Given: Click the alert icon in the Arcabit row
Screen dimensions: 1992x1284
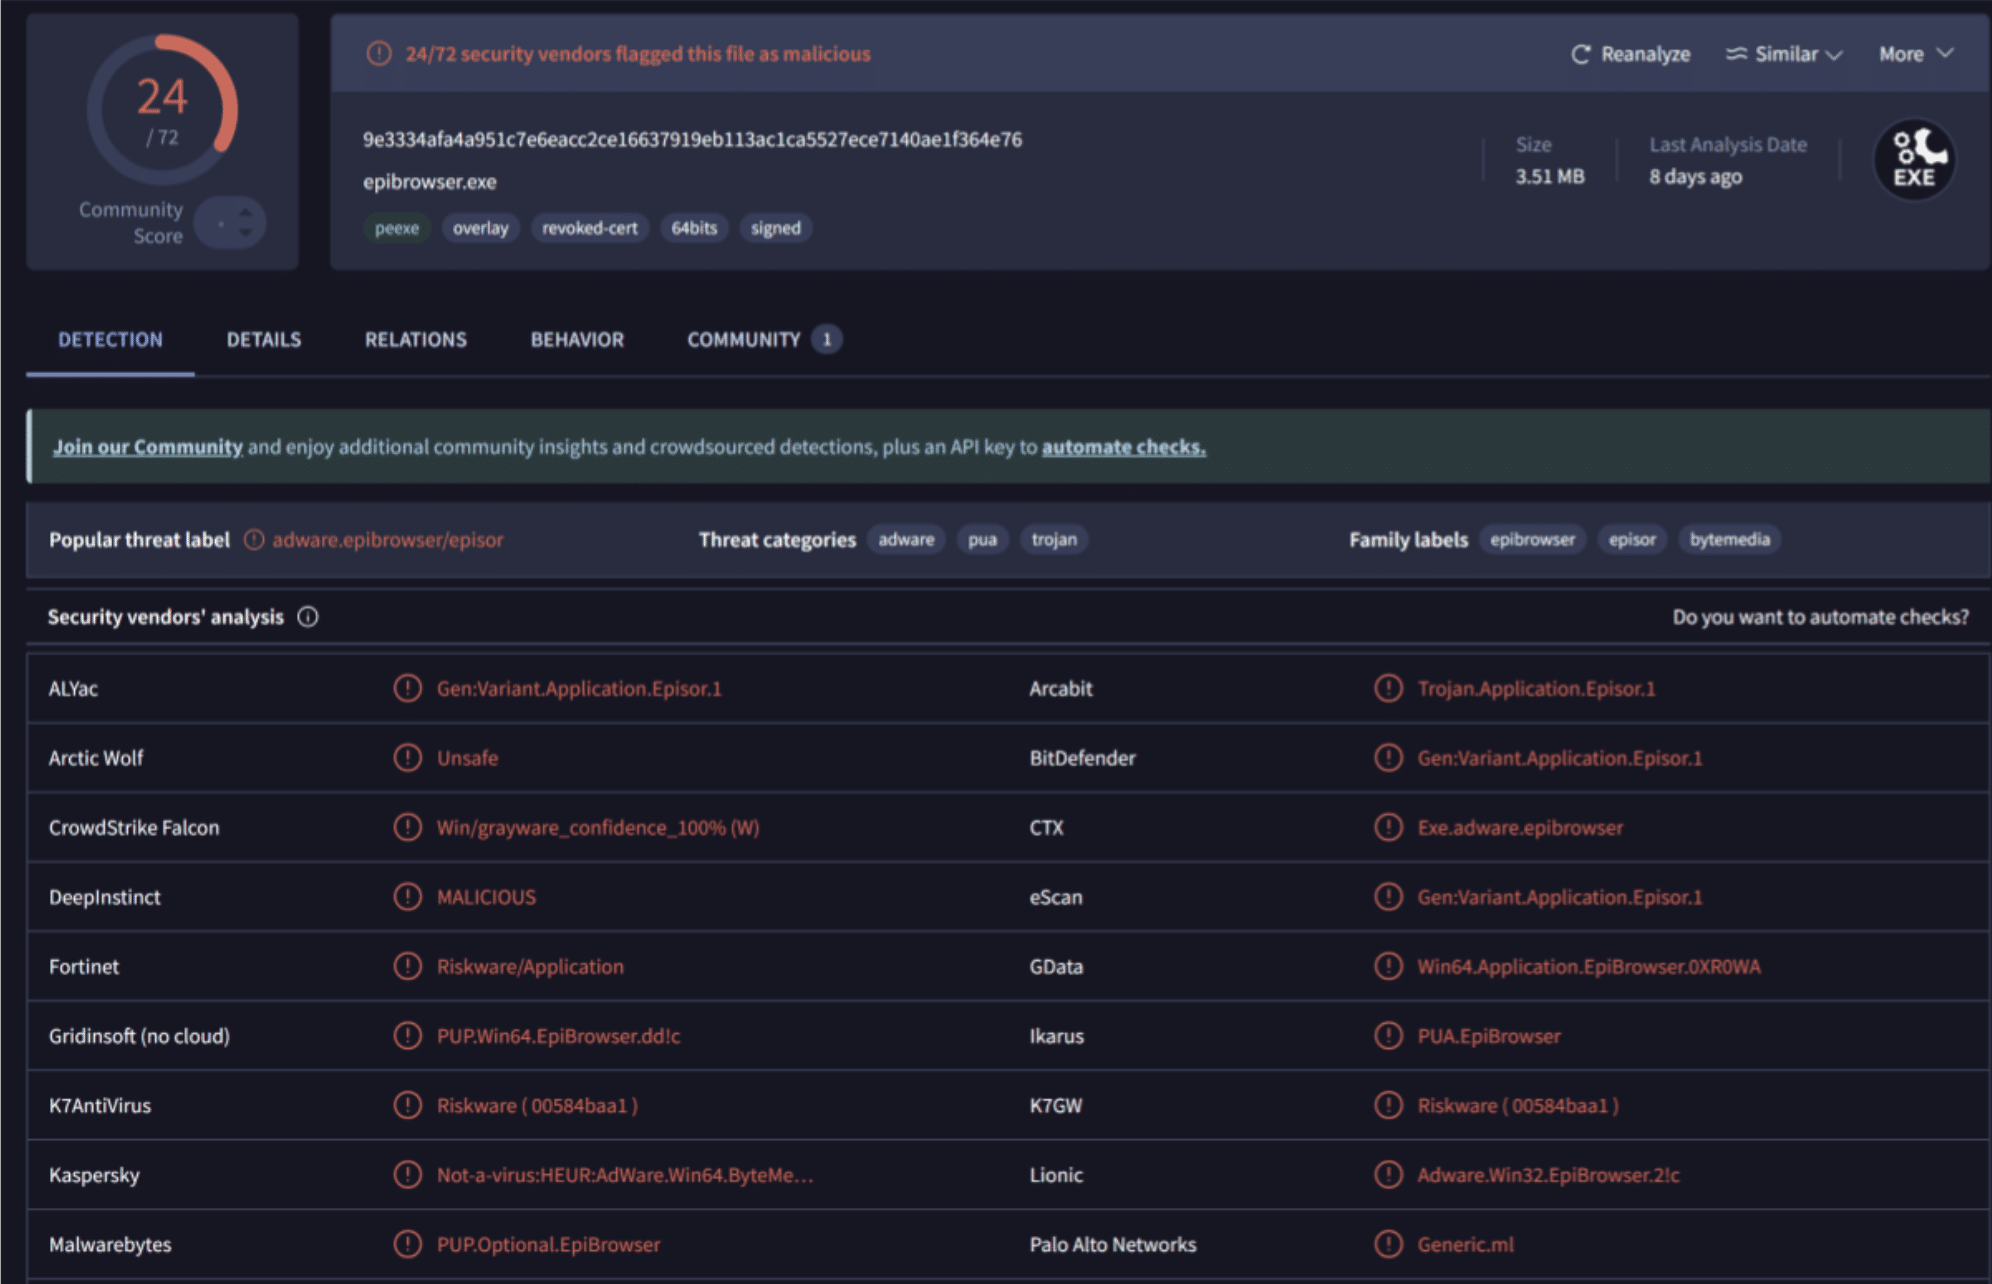Looking at the screenshot, I should 1388,688.
